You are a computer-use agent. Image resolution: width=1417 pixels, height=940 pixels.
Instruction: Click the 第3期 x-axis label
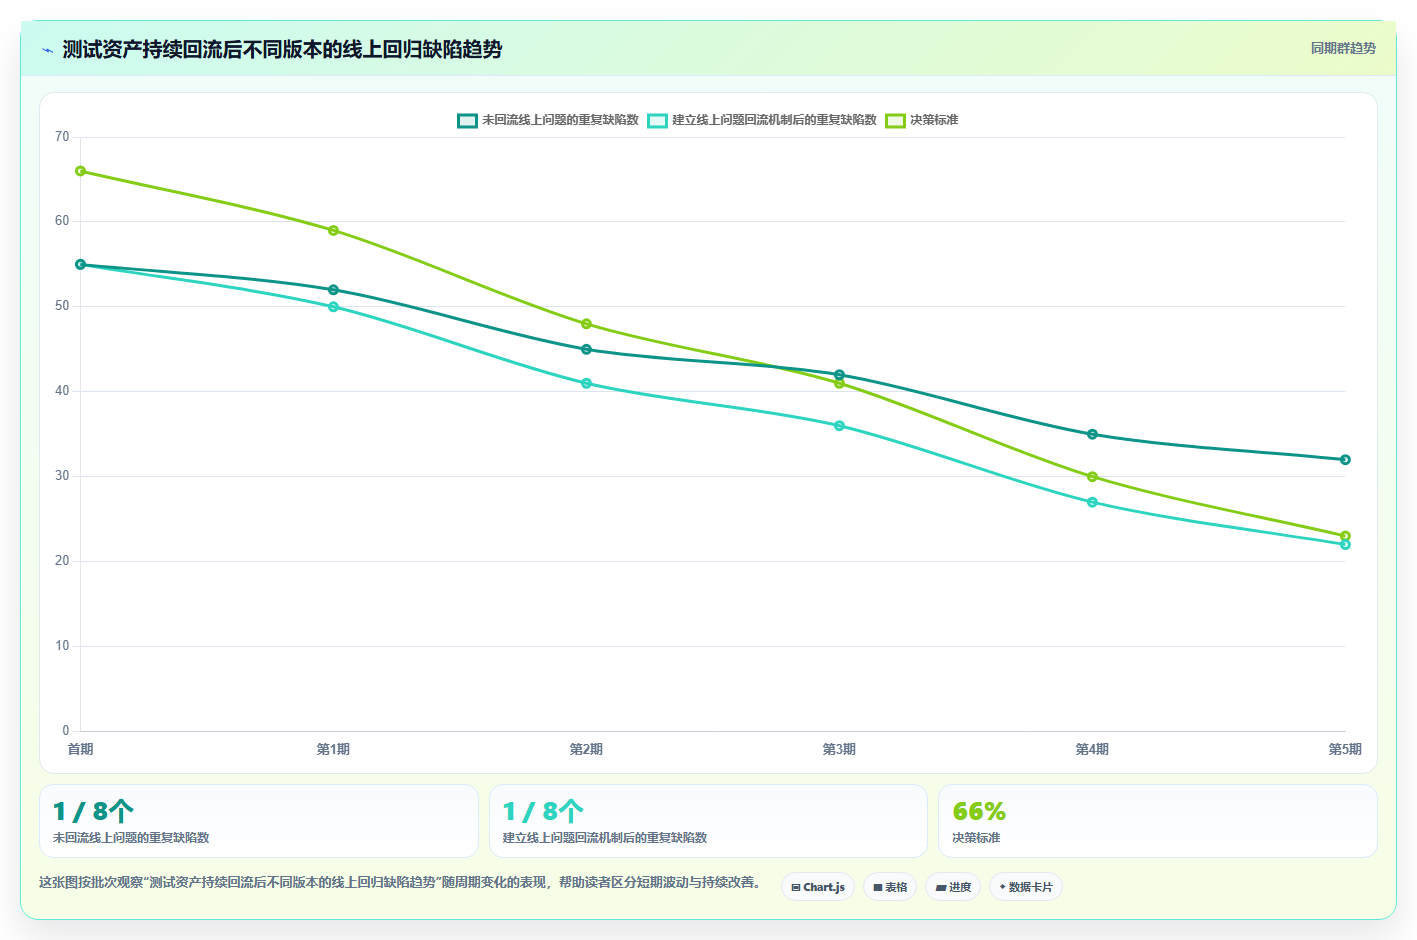click(x=840, y=749)
